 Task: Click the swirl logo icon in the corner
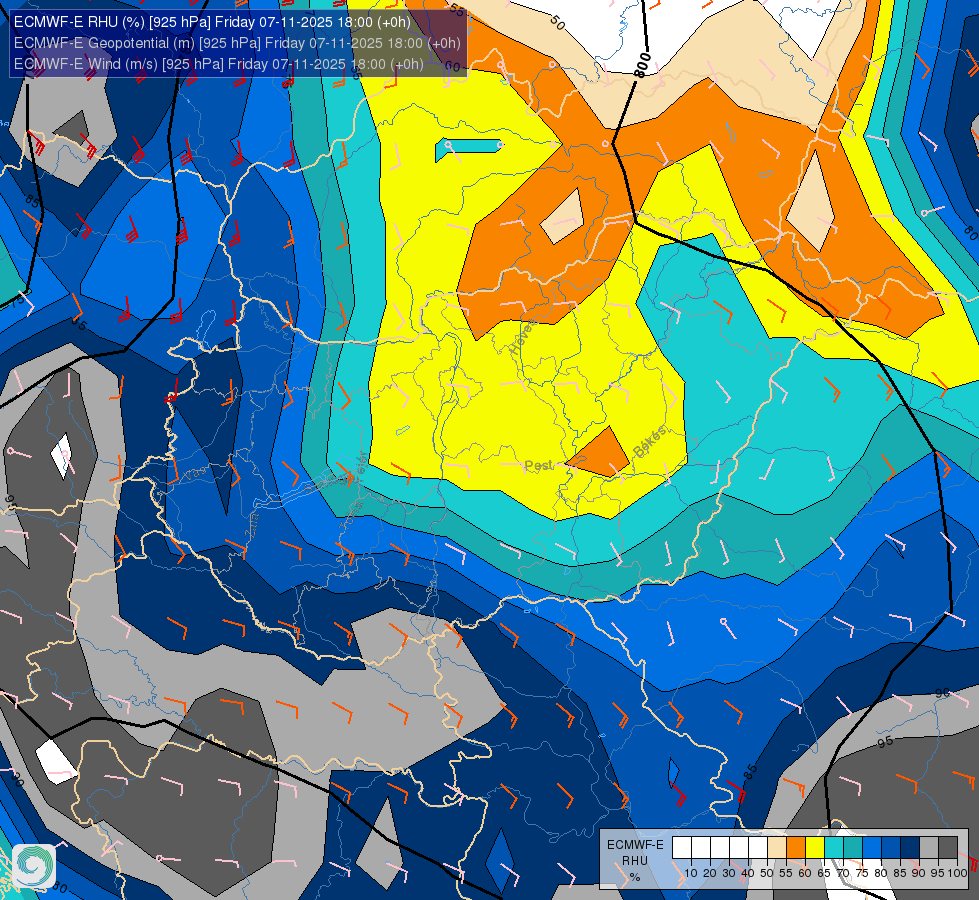coord(34,866)
